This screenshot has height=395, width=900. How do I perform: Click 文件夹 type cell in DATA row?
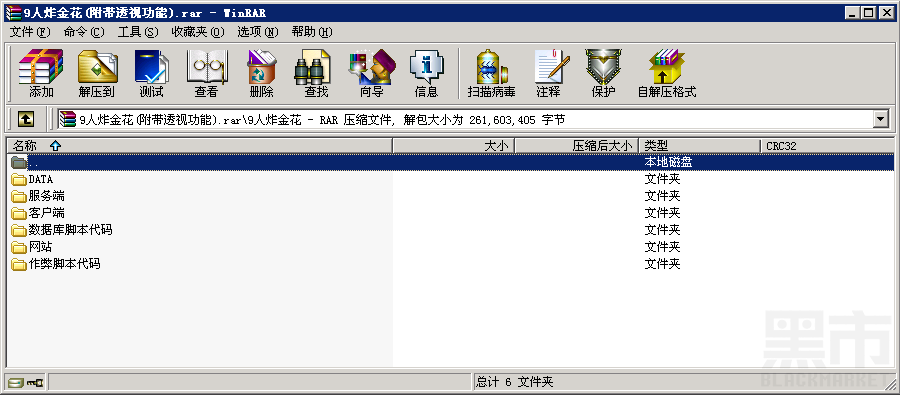(x=662, y=180)
